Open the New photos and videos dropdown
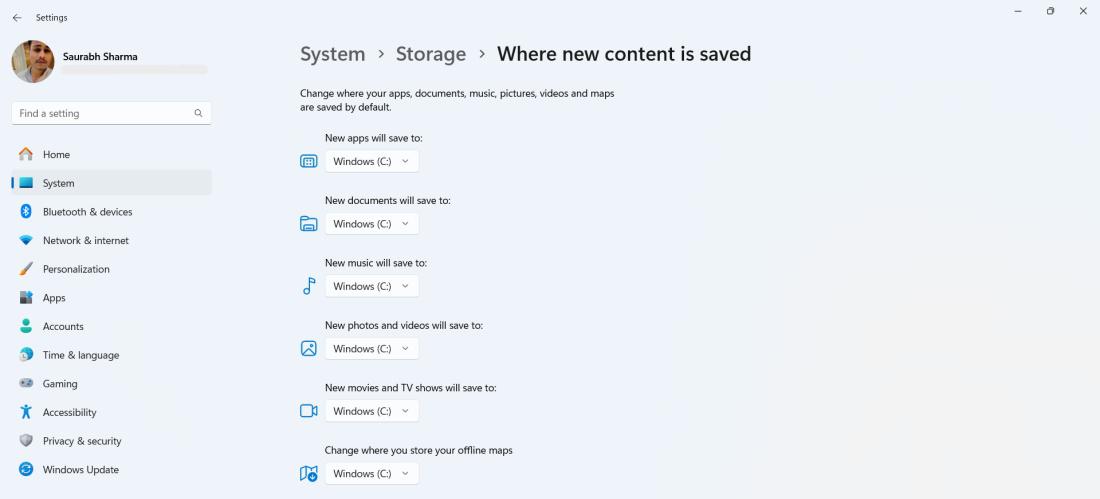Image resolution: width=1100 pixels, height=499 pixels. point(372,349)
